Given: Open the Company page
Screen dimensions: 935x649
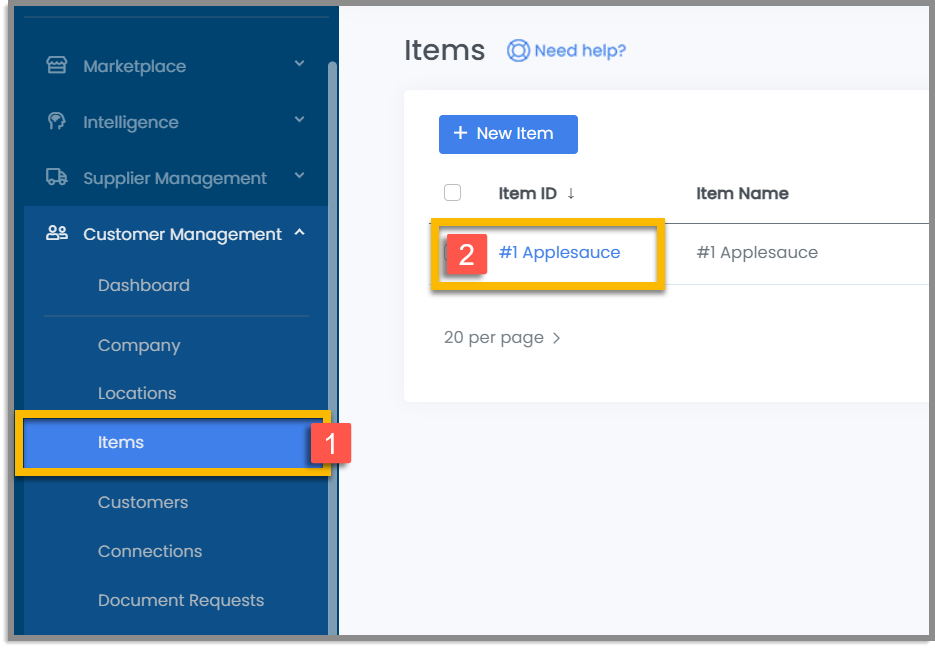Looking at the screenshot, I should (x=139, y=346).
